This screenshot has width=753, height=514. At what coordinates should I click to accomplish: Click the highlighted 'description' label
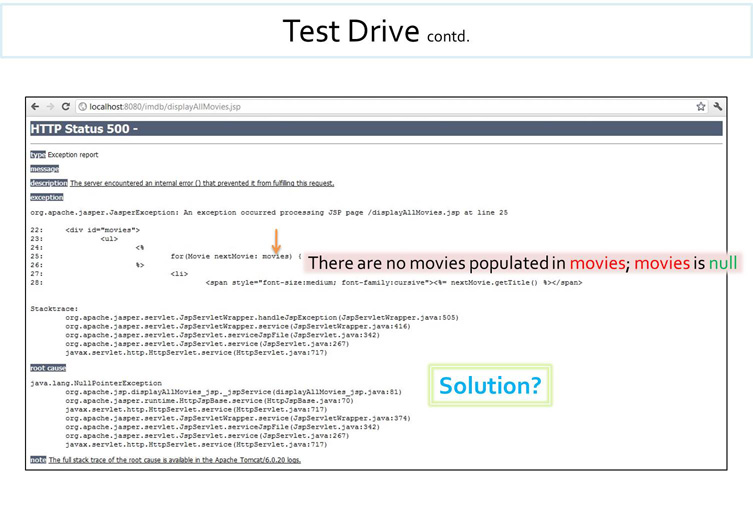48,183
